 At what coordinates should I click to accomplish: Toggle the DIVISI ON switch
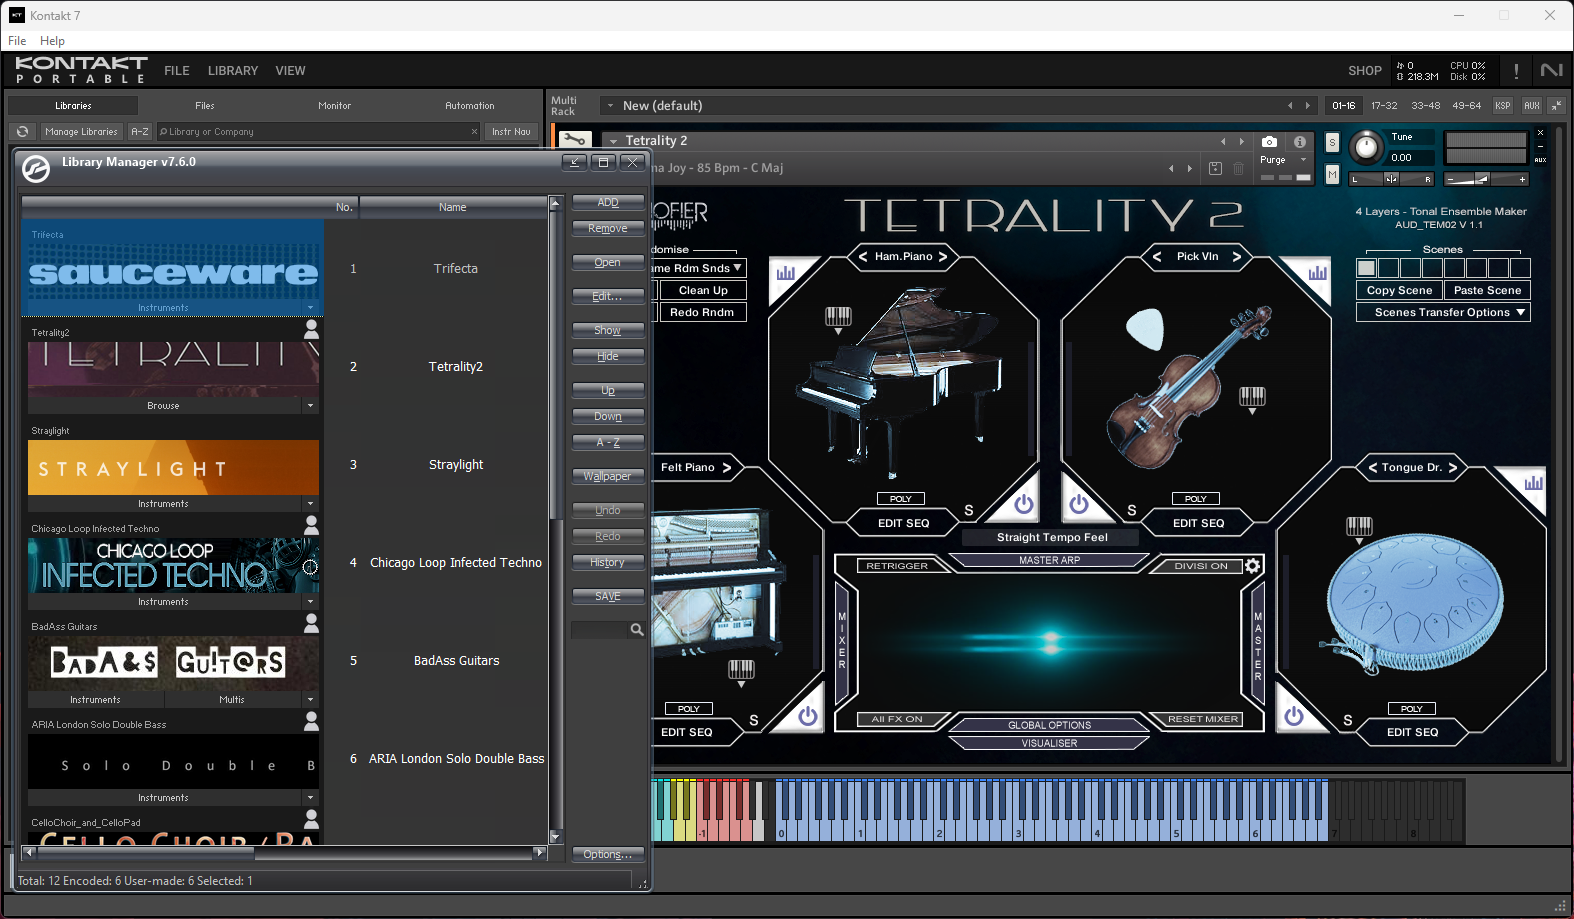point(1201,566)
